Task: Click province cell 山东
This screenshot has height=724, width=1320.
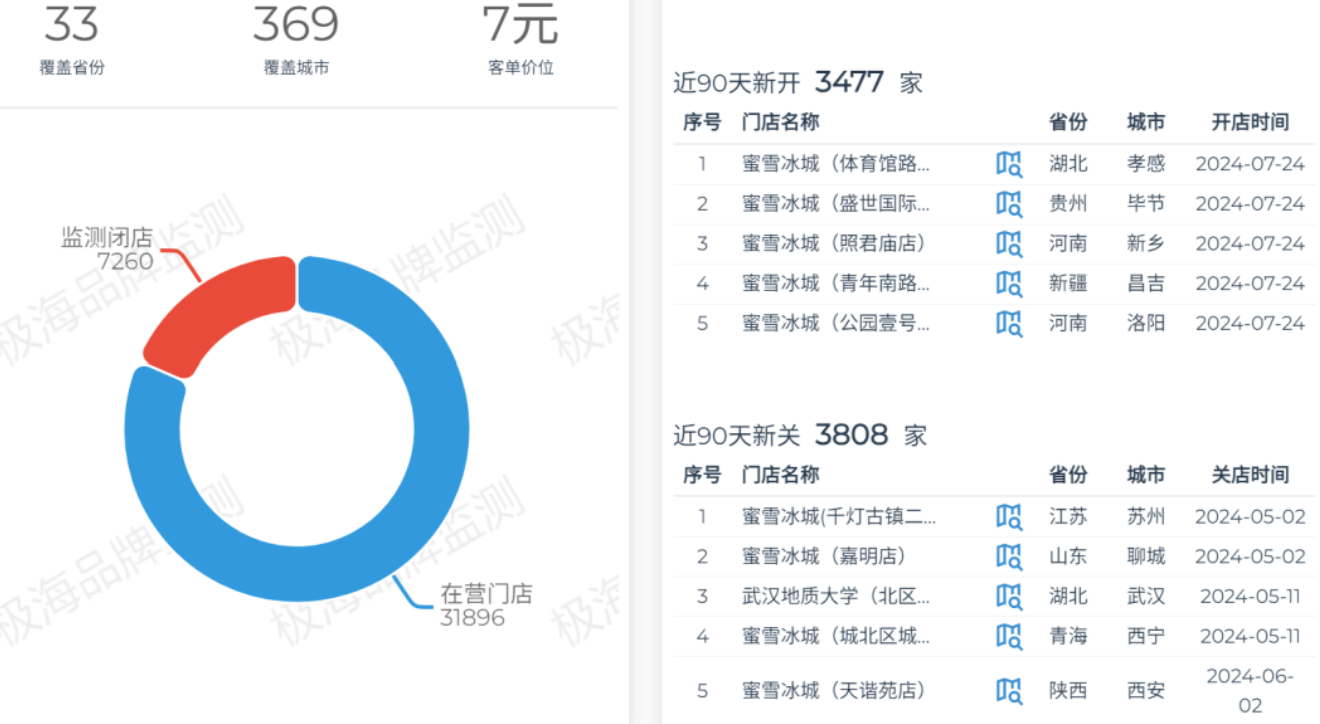Action: [x=1068, y=557]
